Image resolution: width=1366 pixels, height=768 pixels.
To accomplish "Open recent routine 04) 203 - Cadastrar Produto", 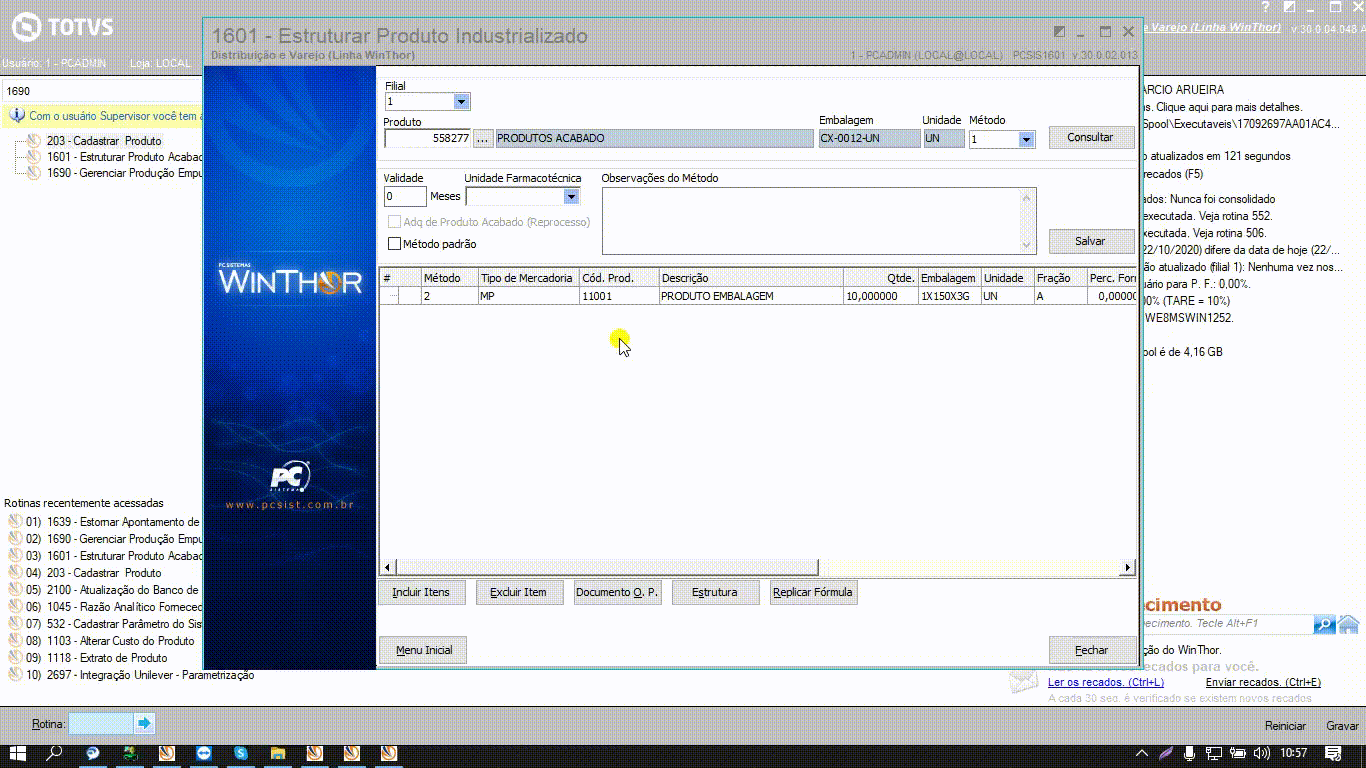I will pyautogui.click(x=93, y=573).
